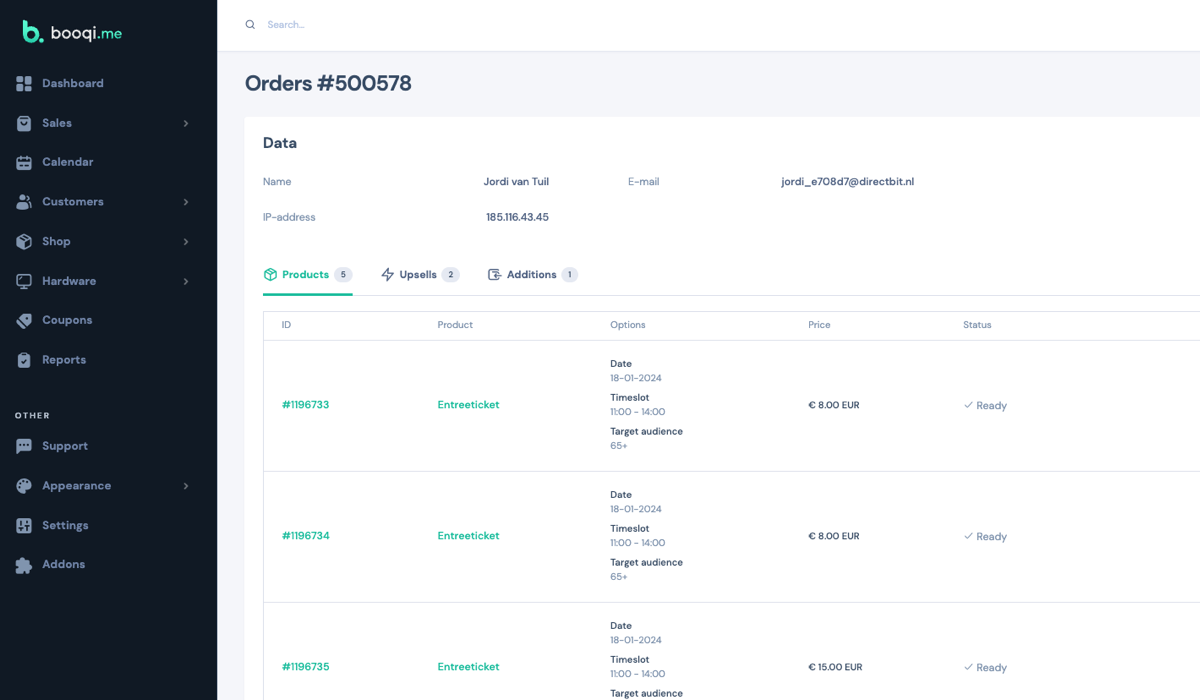Click the Addons puzzle piece icon
1200x700 pixels.
click(24, 565)
